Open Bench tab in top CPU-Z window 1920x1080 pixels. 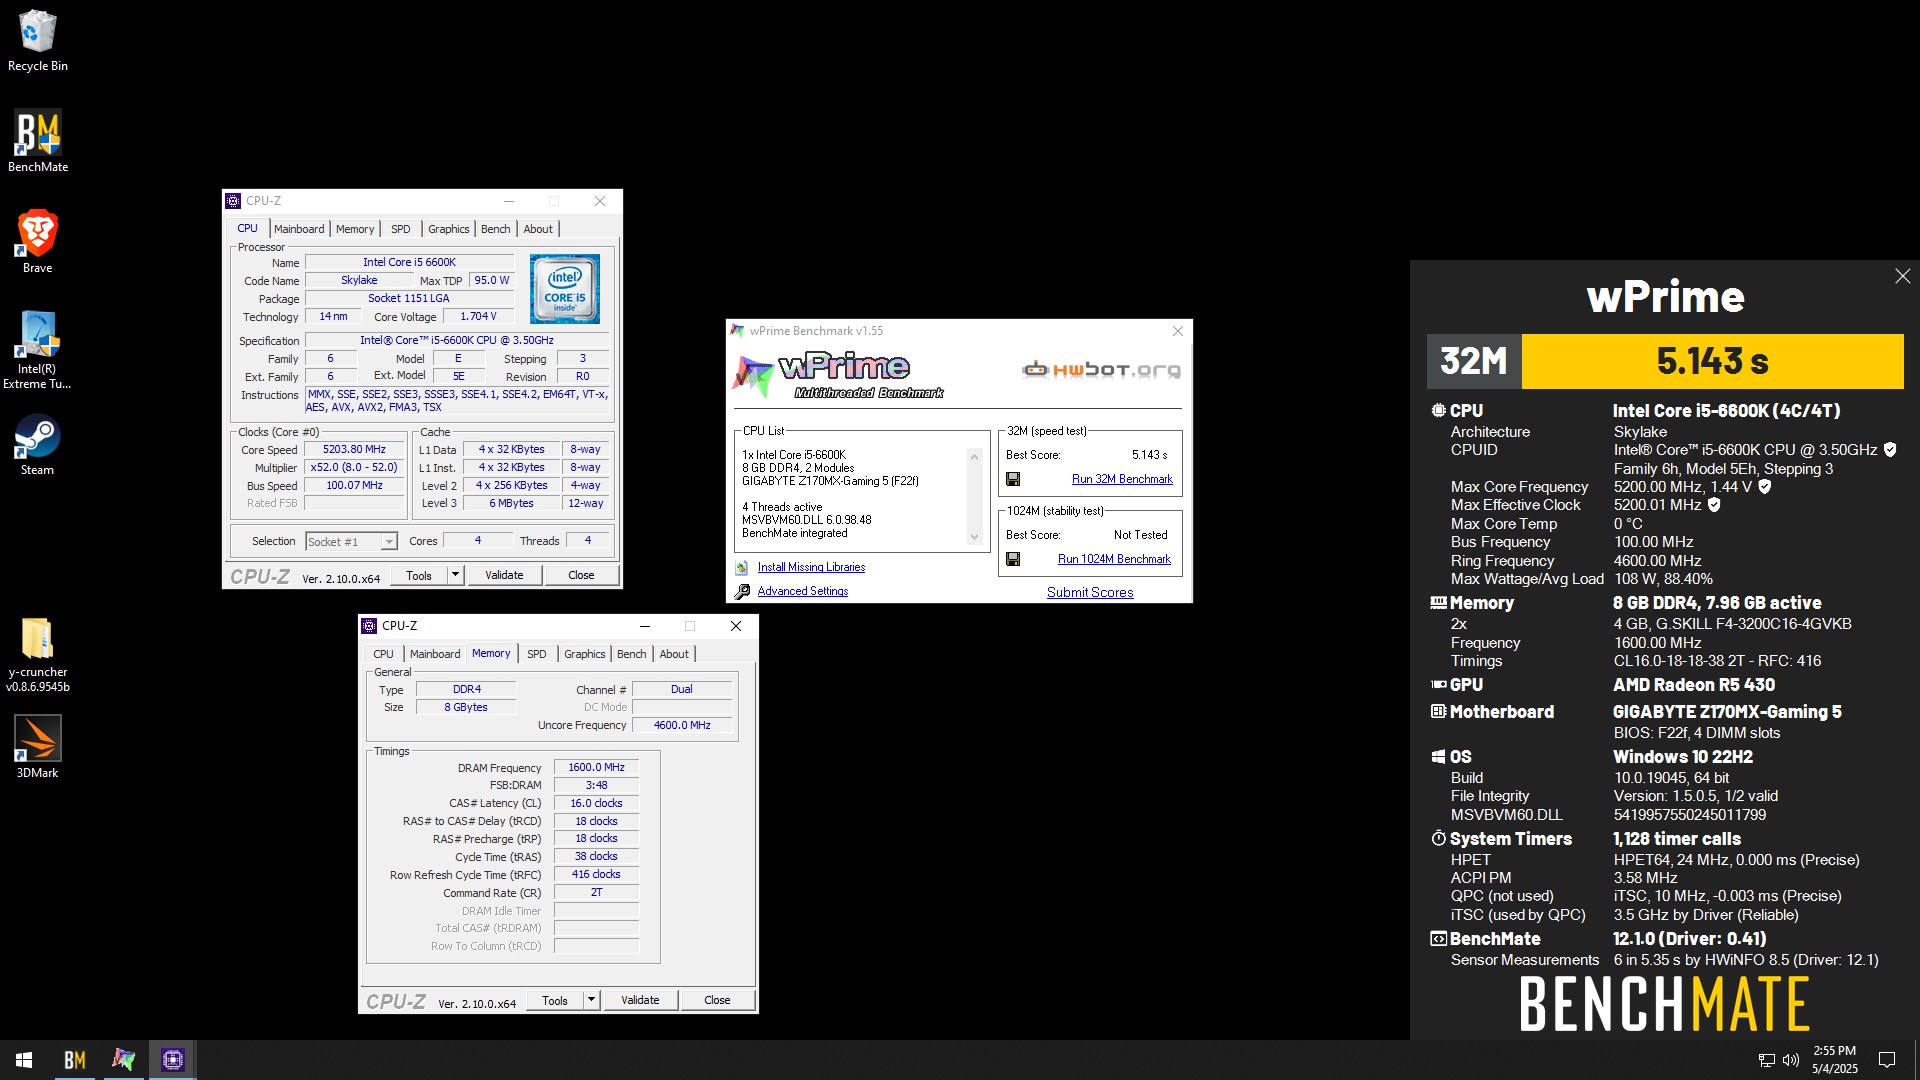tap(495, 229)
